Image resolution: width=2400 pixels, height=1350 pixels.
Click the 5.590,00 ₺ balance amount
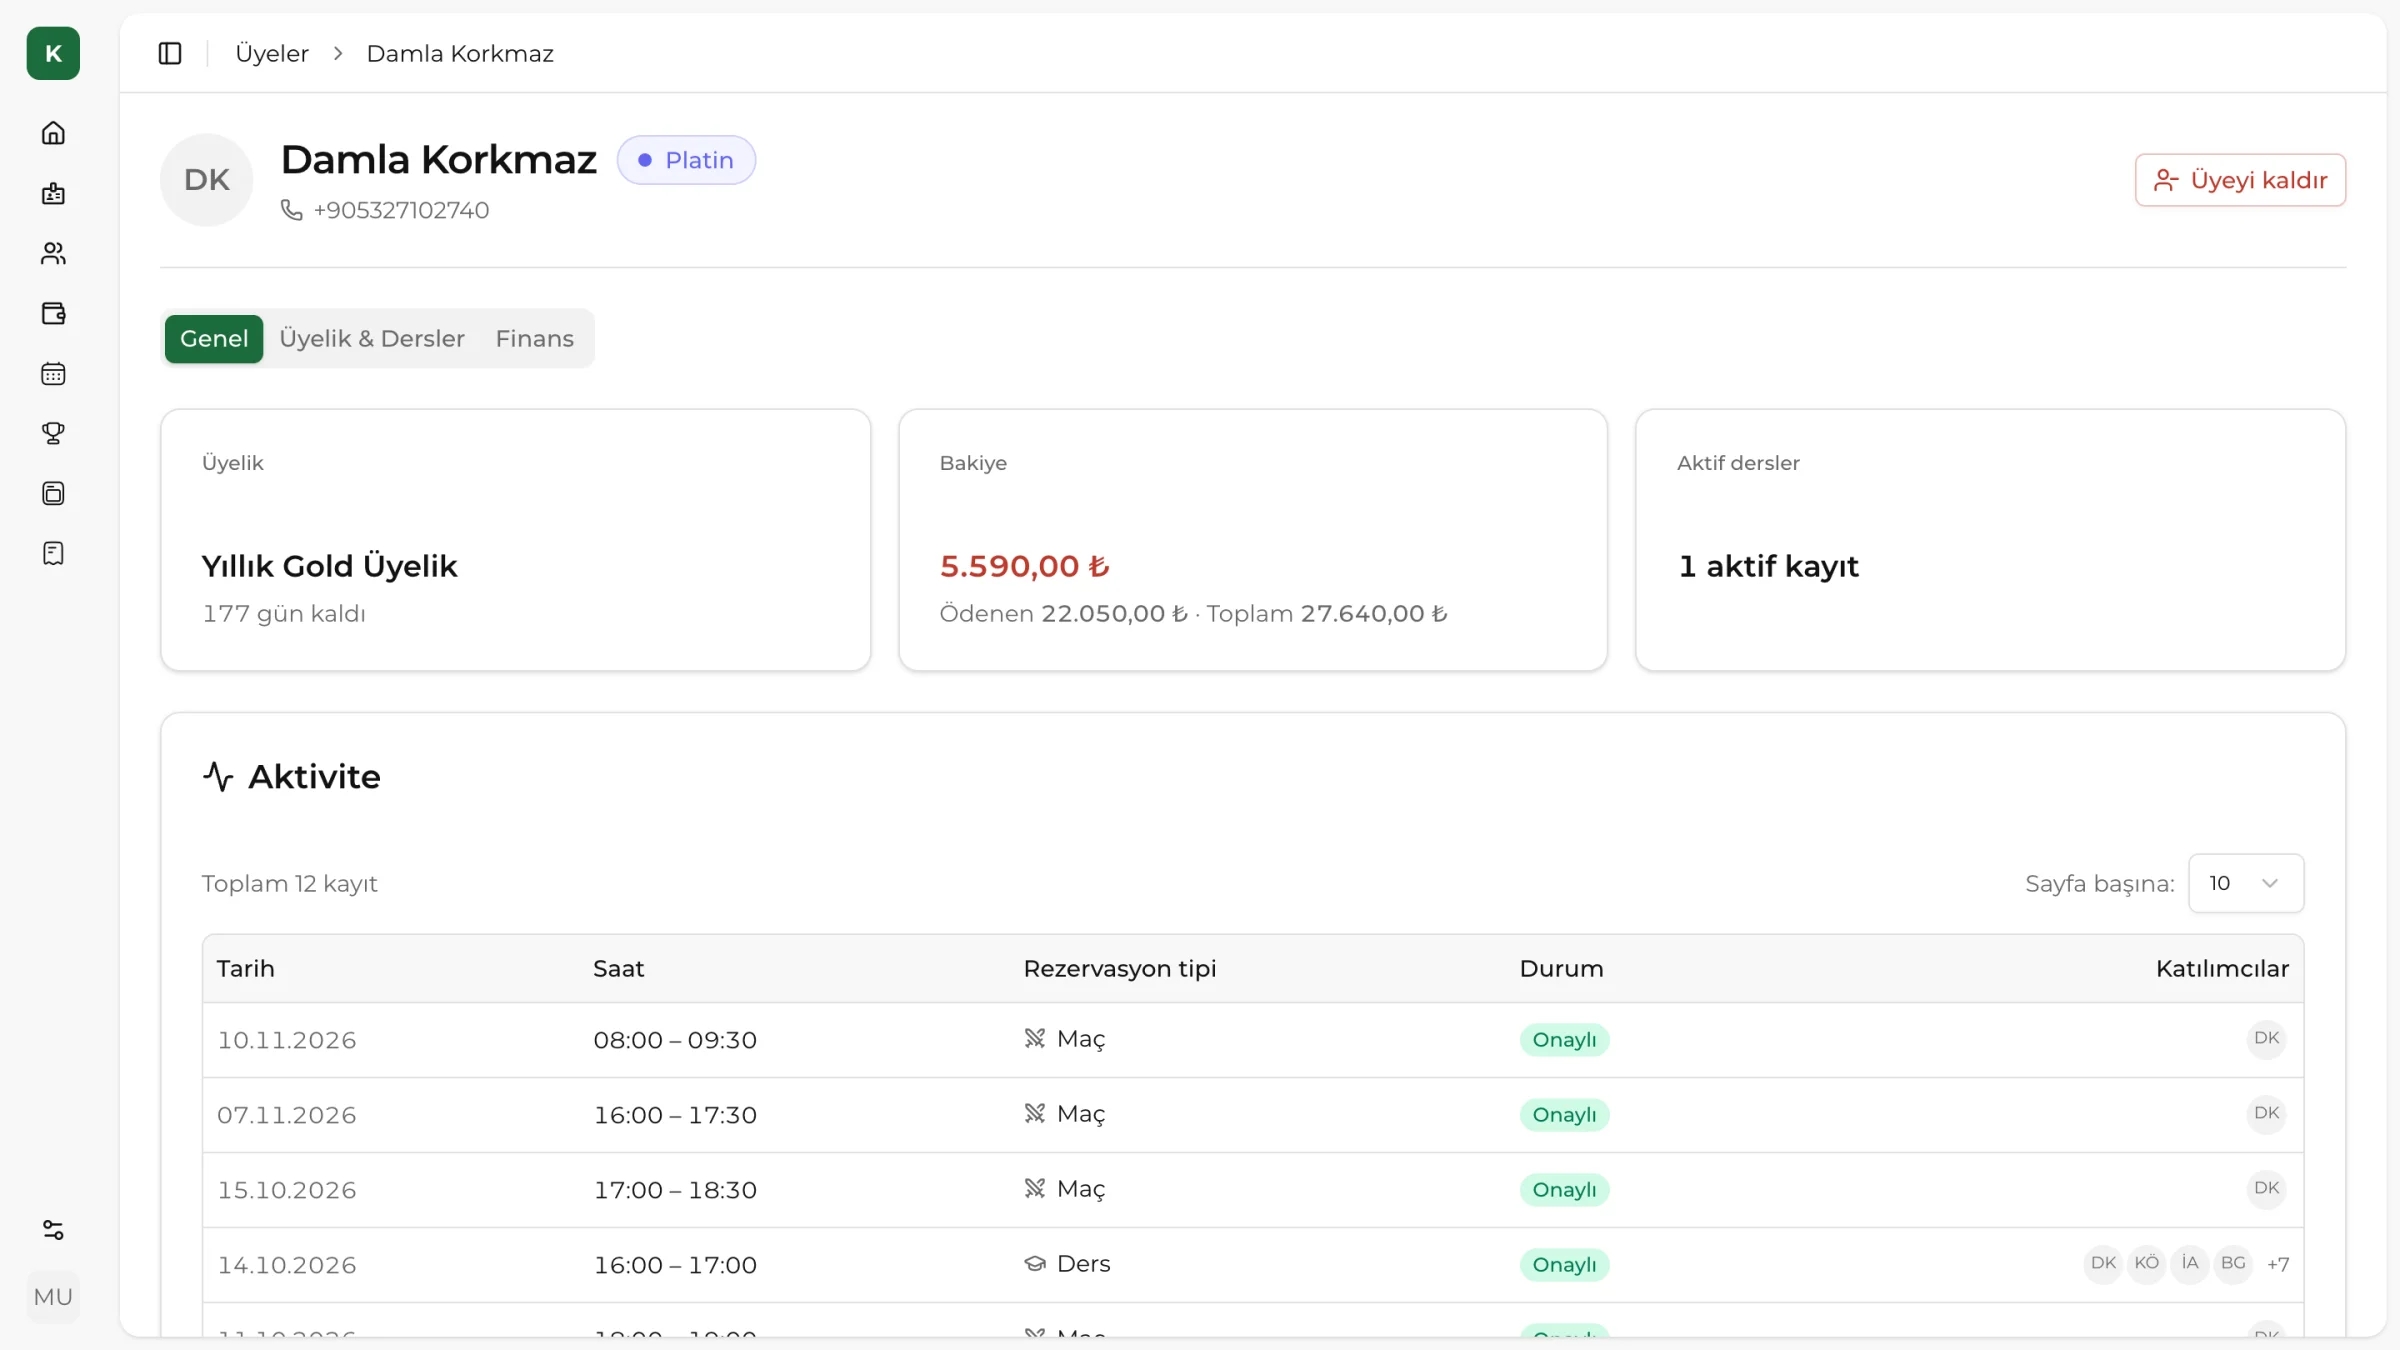click(x=1025, y=566)
